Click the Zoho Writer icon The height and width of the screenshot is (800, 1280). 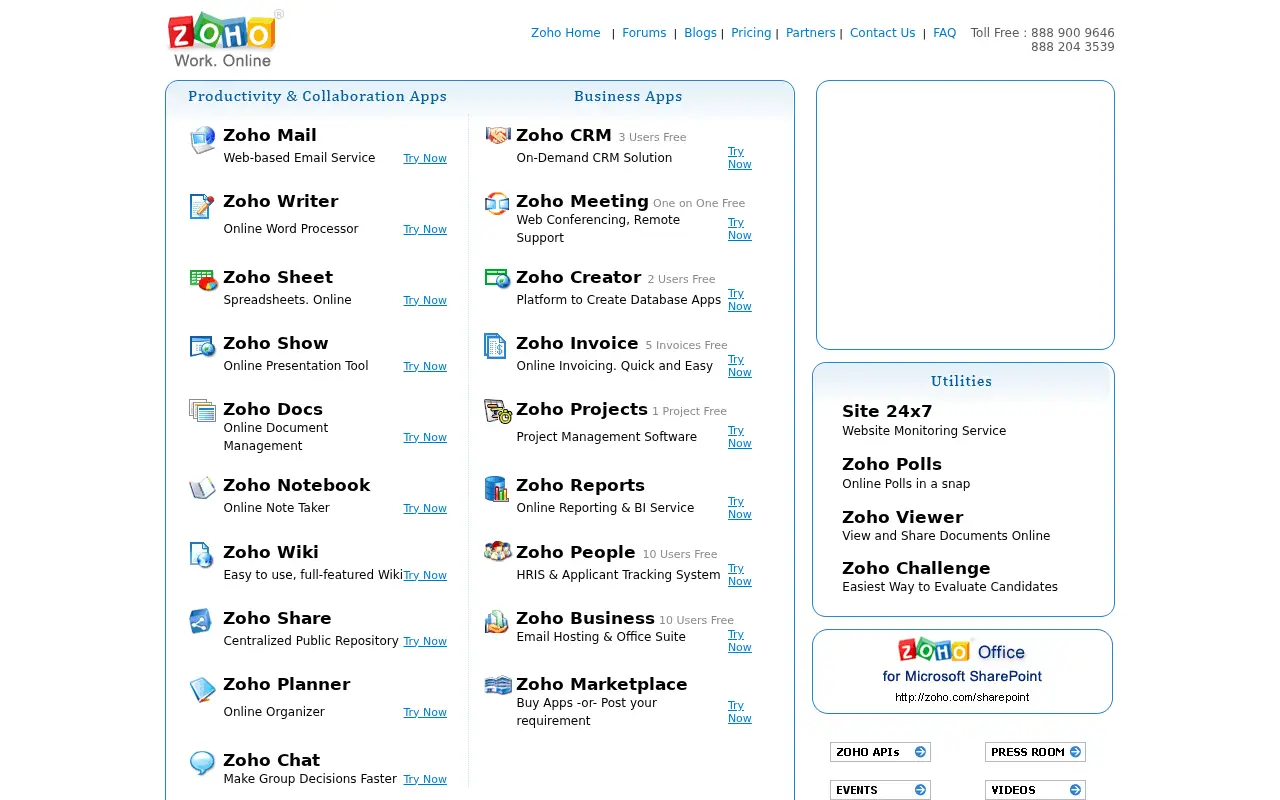pyautogui.click(x=202, y=206)
